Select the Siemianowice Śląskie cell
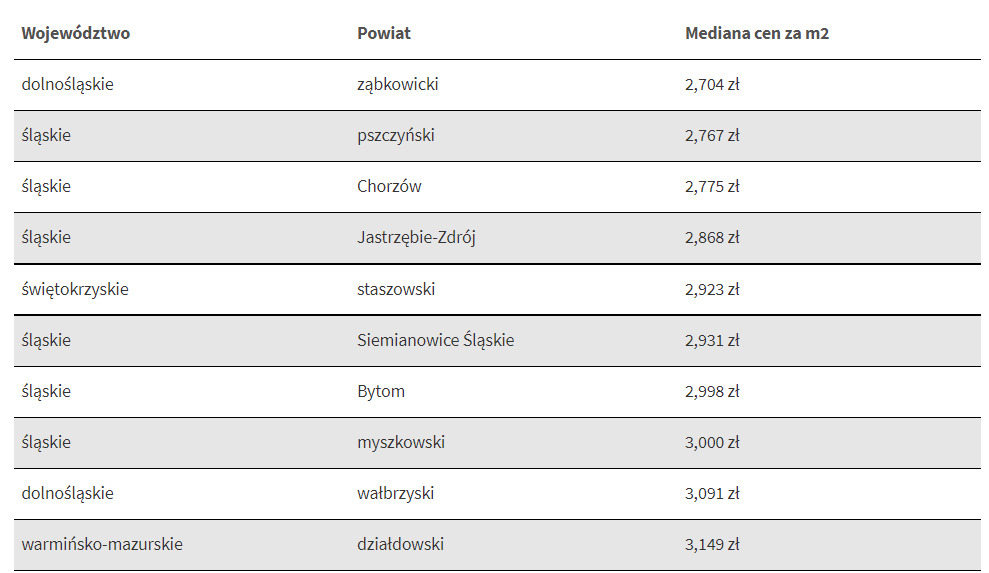 (435, 340)
